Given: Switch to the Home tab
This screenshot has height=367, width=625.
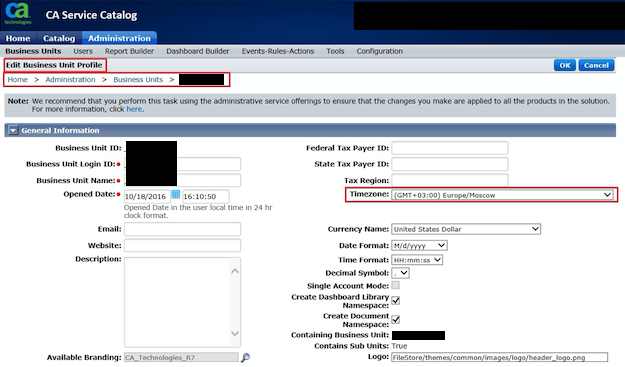Looking at the screenshot, I should 18,38.
